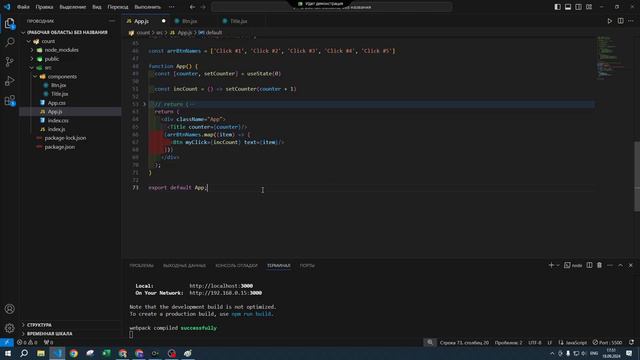
Task: Open the Manage gear icon
Action: [9, 328]
